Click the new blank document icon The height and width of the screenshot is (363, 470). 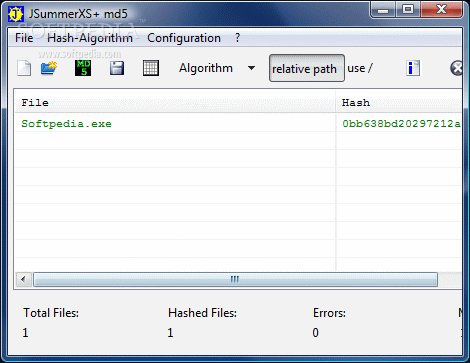(x=24, y=68)
